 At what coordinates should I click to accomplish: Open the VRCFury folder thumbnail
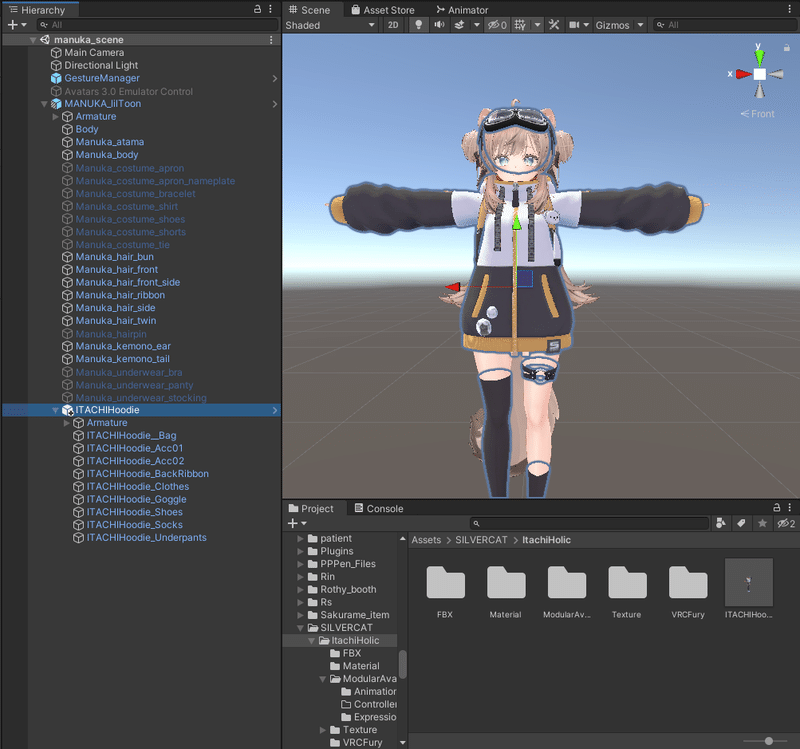(688, 582)
